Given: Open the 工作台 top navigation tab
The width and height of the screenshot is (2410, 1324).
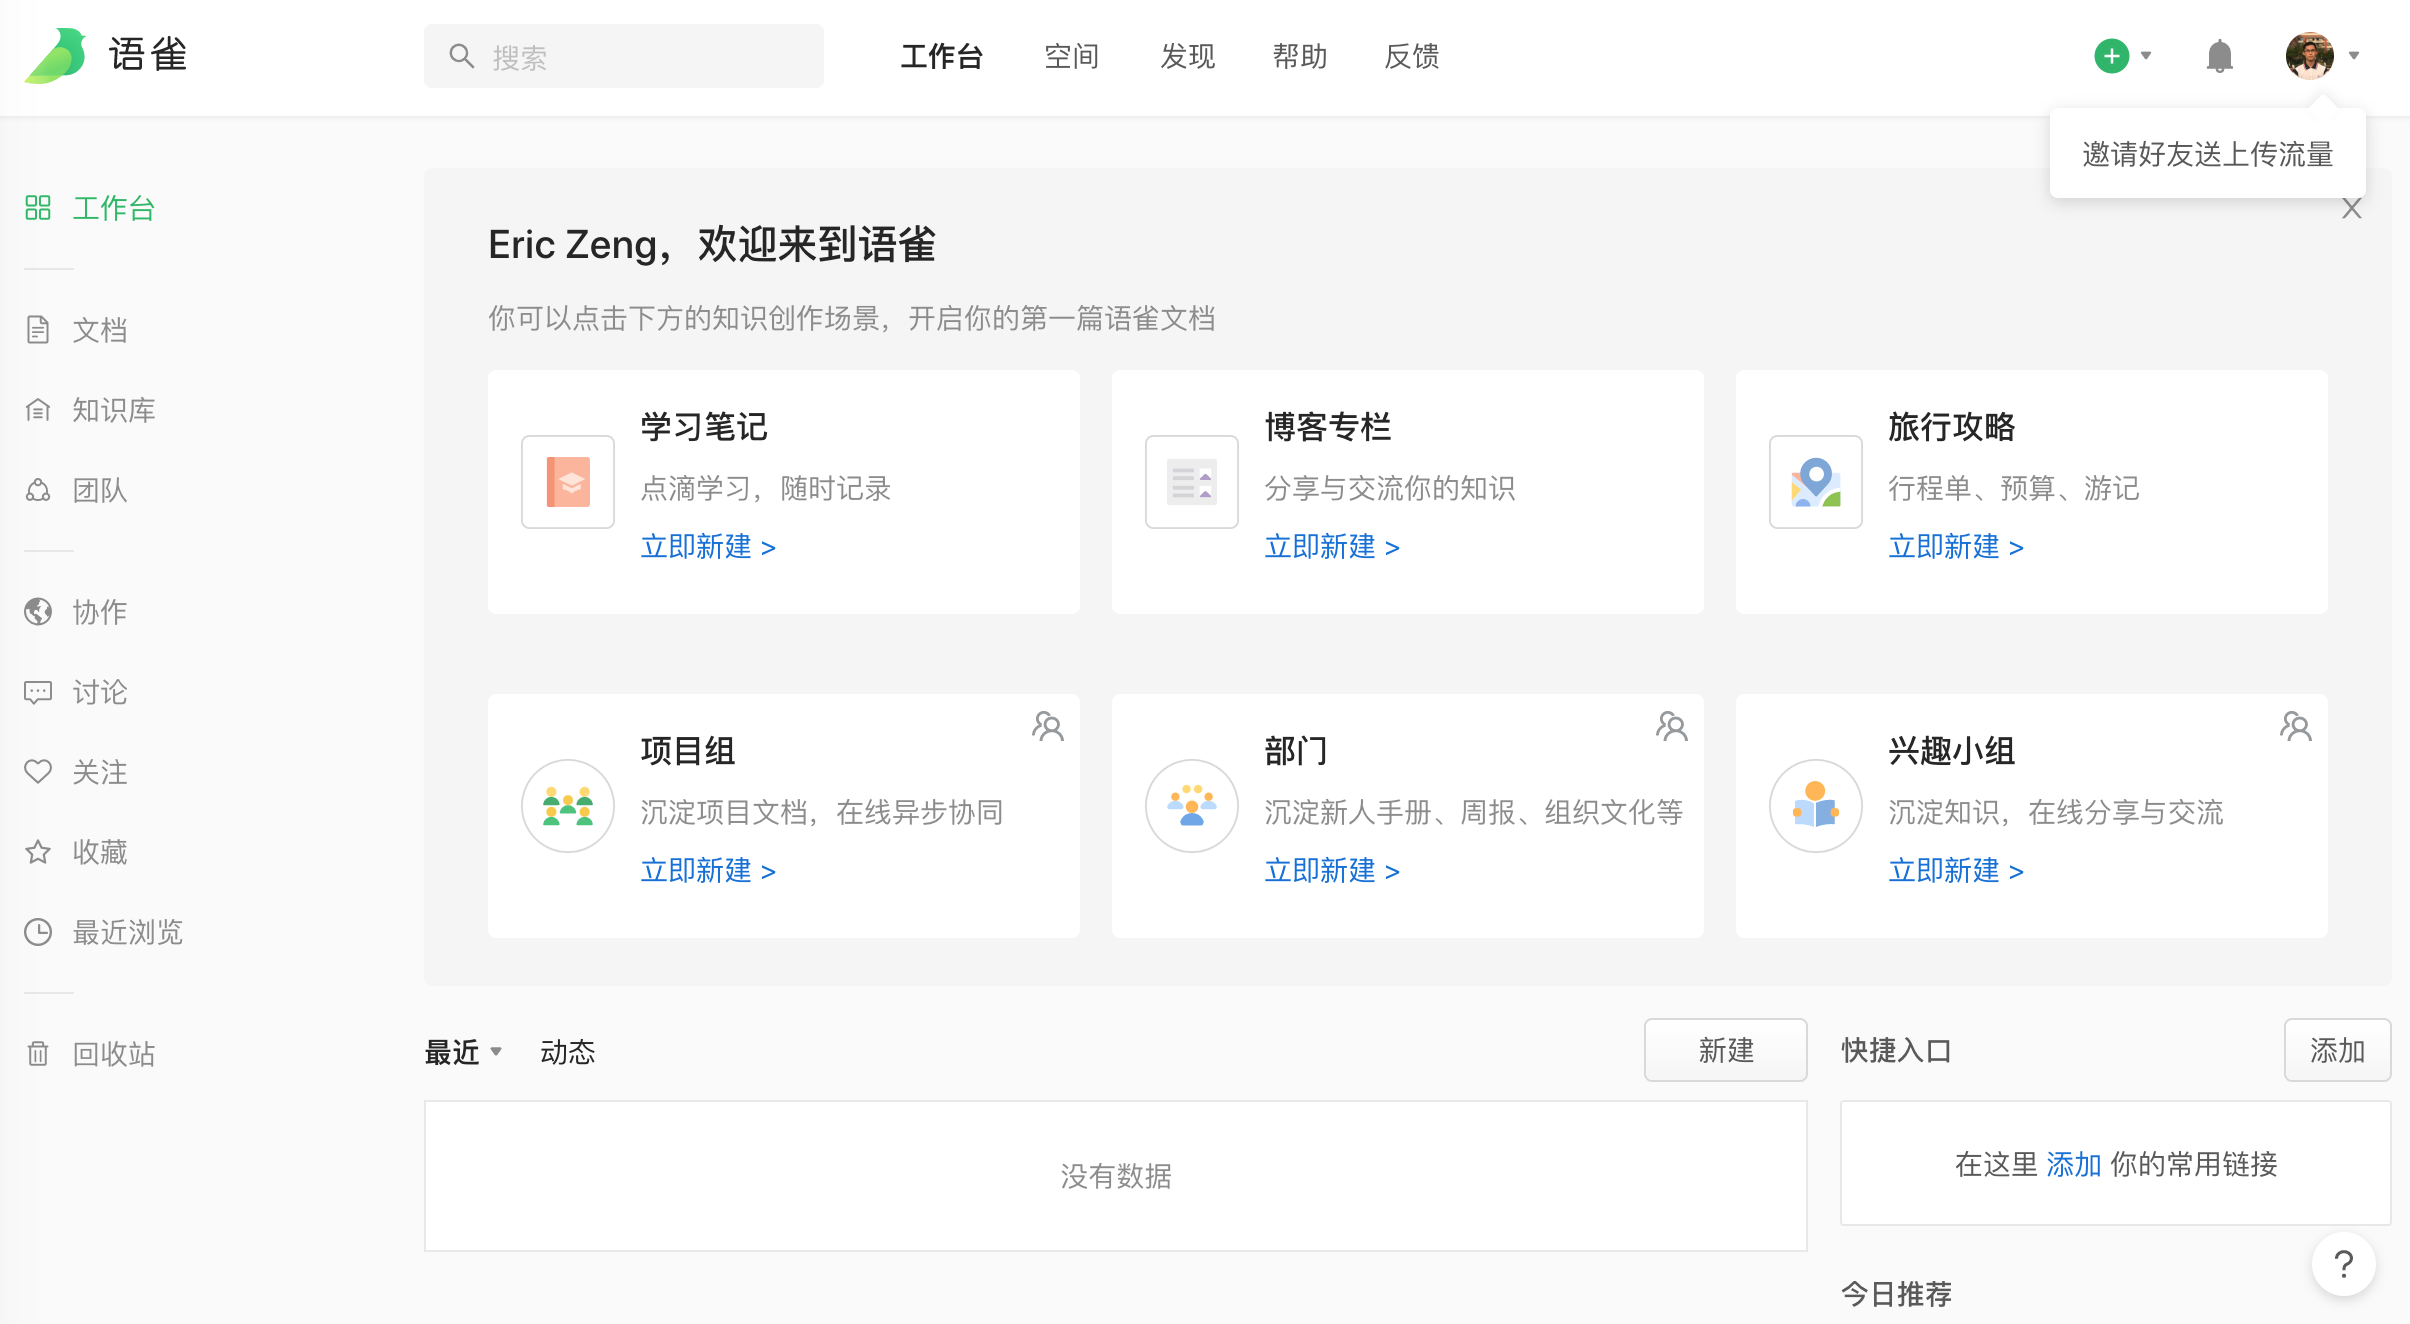Looking at the screenshot, I should (941, 56).
